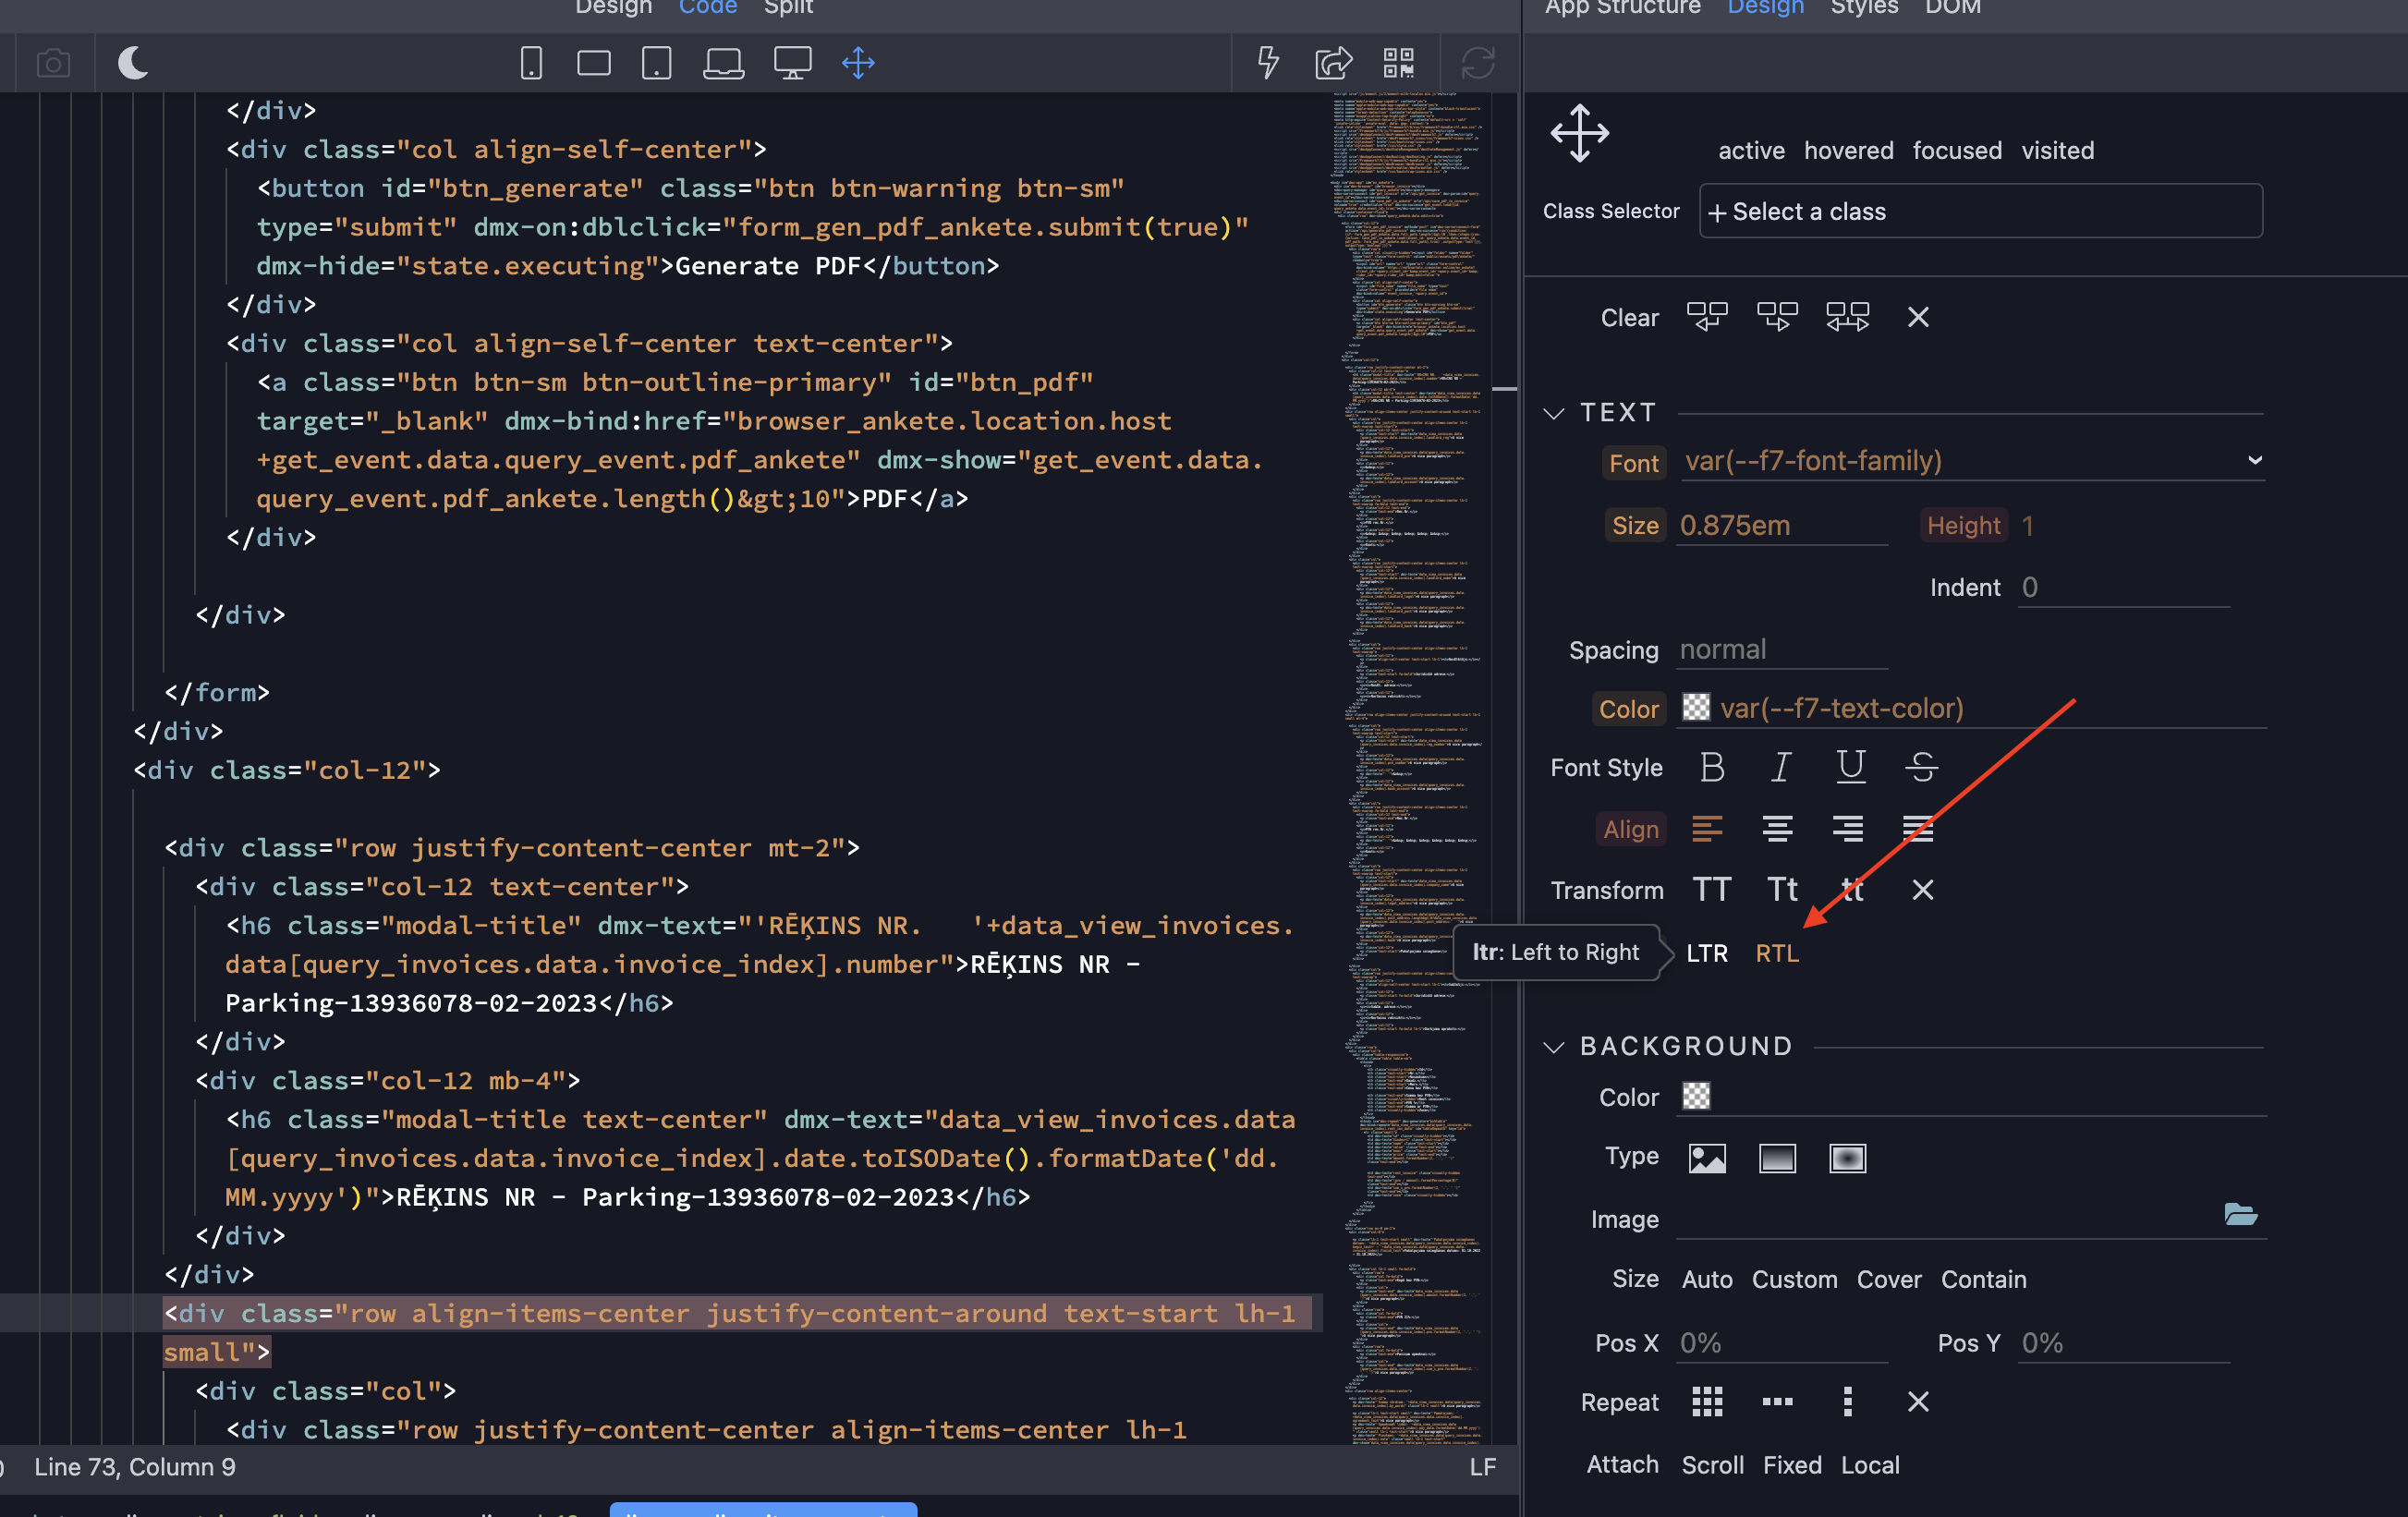Switch preview to mobile phone view
Screen dimensions: 2408x1517
[530, 62]
